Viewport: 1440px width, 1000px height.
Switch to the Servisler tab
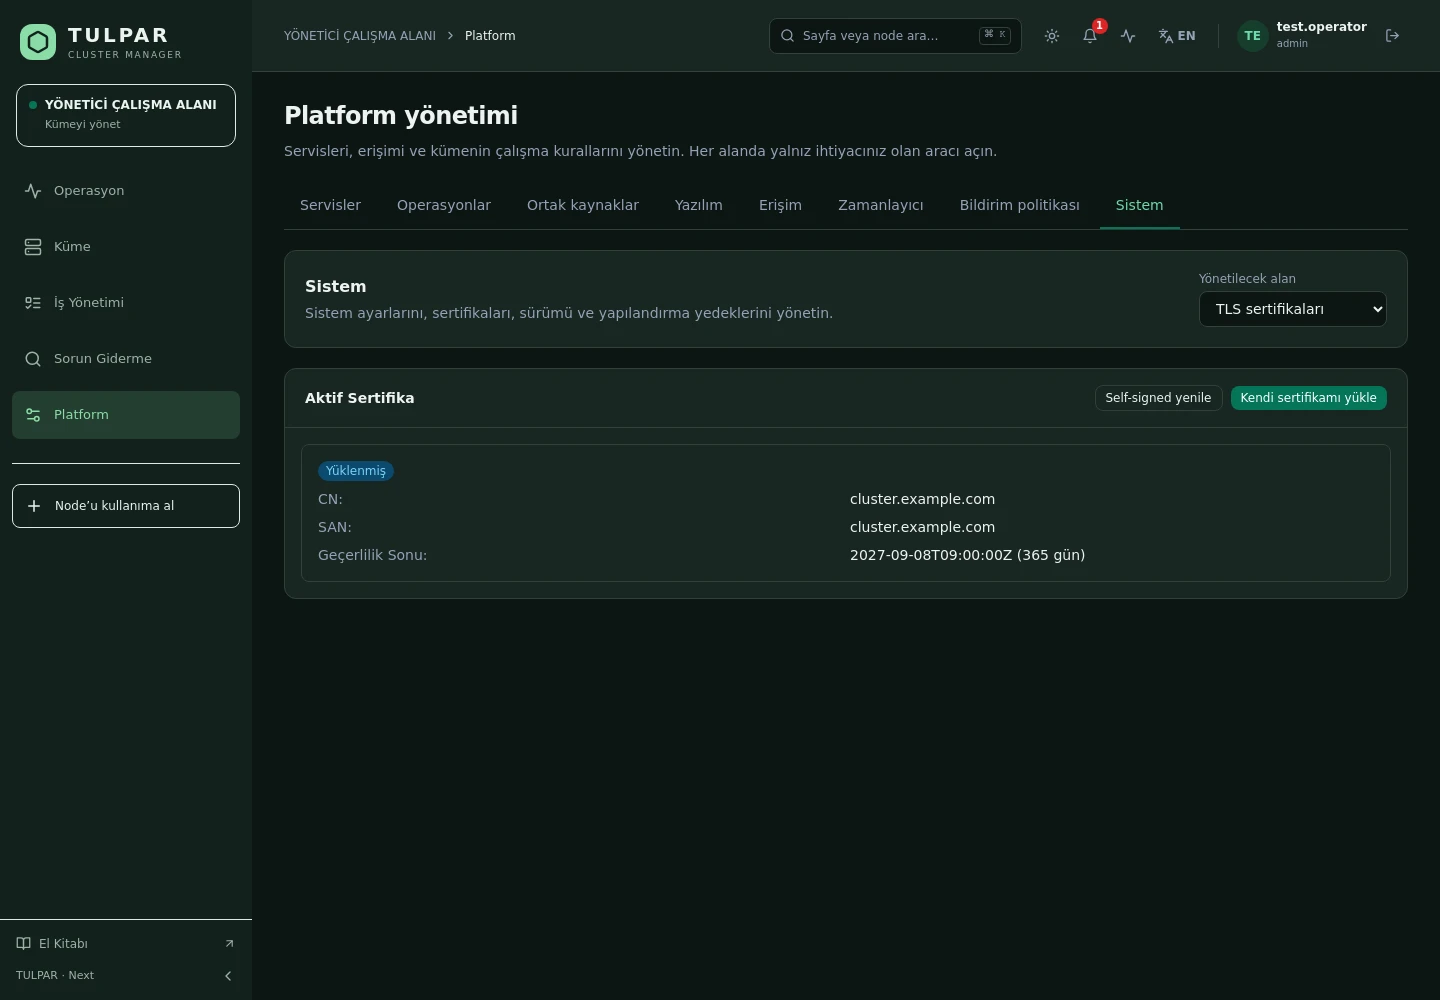[x=330, y=205]
